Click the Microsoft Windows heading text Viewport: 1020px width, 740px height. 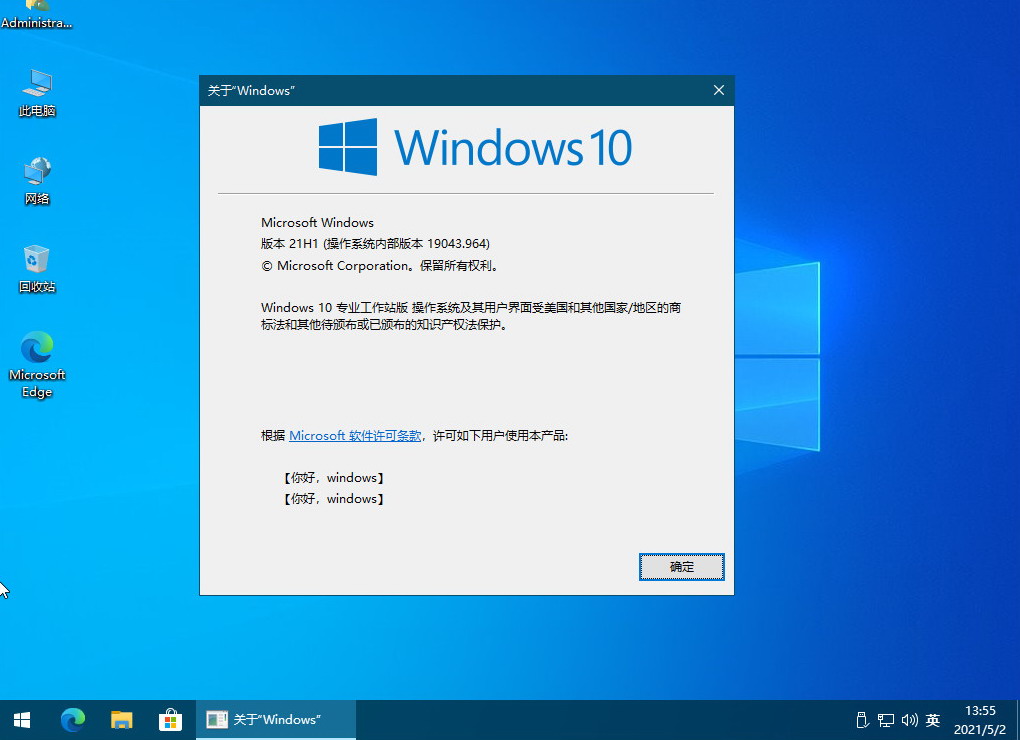[317, 222]
